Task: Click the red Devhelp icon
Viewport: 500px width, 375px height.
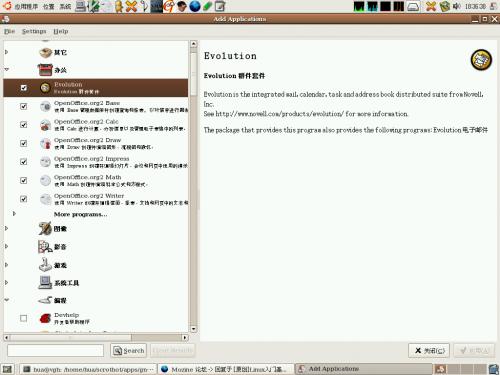Action: [x=45, y=318]
